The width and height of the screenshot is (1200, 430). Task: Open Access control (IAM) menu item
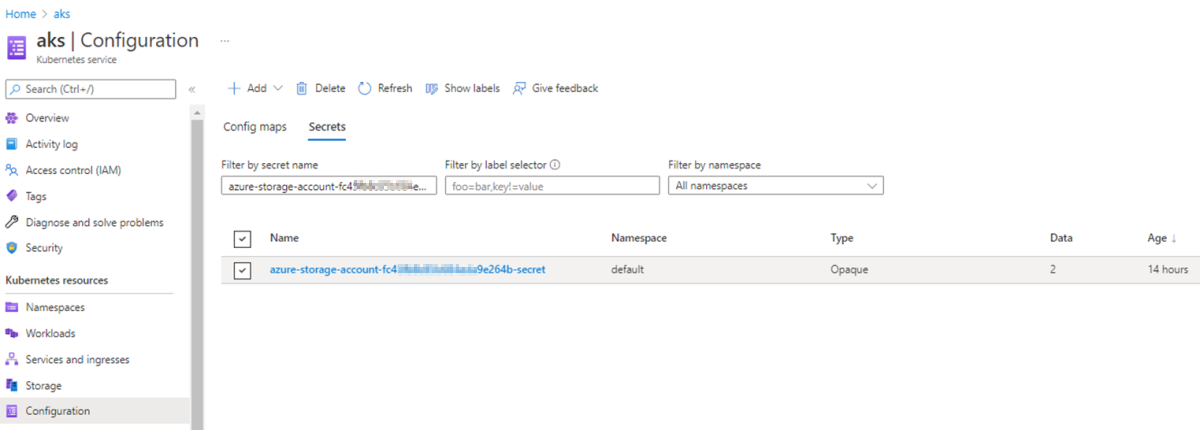point(73,170)
